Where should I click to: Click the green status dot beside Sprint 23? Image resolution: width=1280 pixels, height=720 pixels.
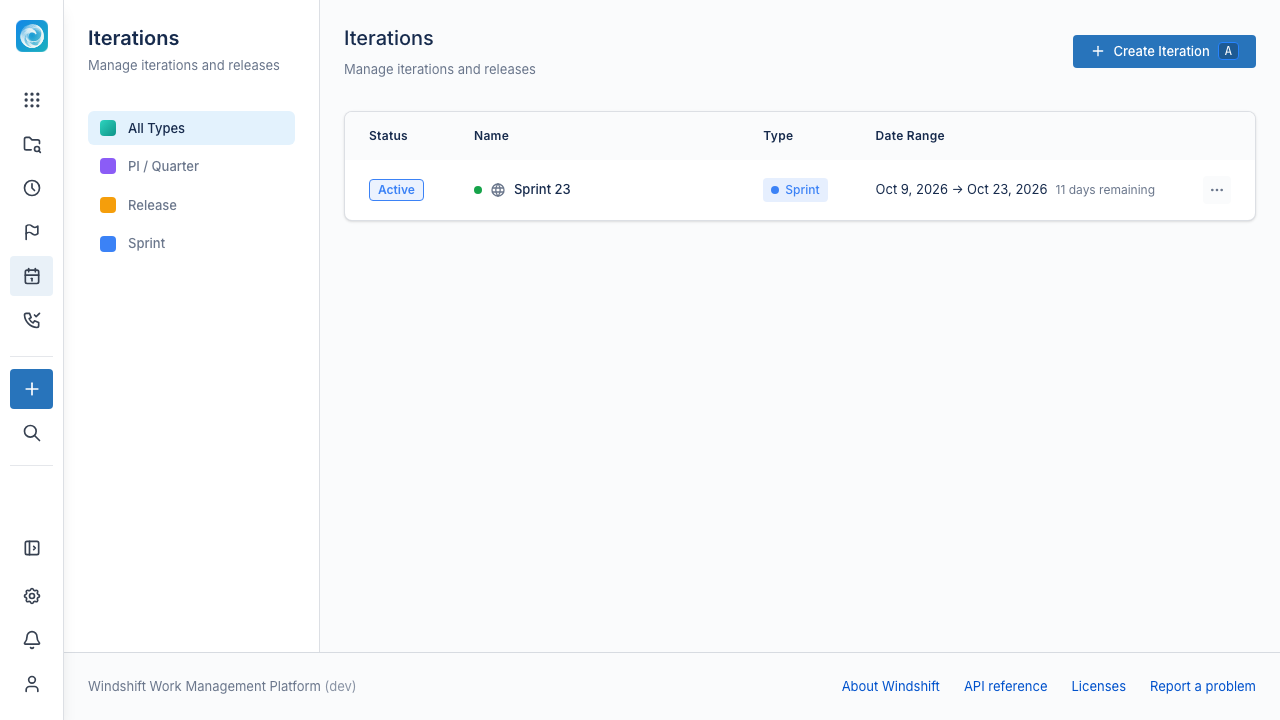pos(478,190)
